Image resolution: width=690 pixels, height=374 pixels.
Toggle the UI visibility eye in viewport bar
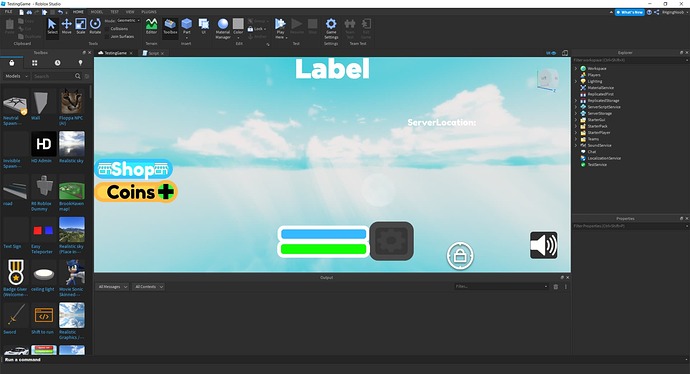point(551,53)
